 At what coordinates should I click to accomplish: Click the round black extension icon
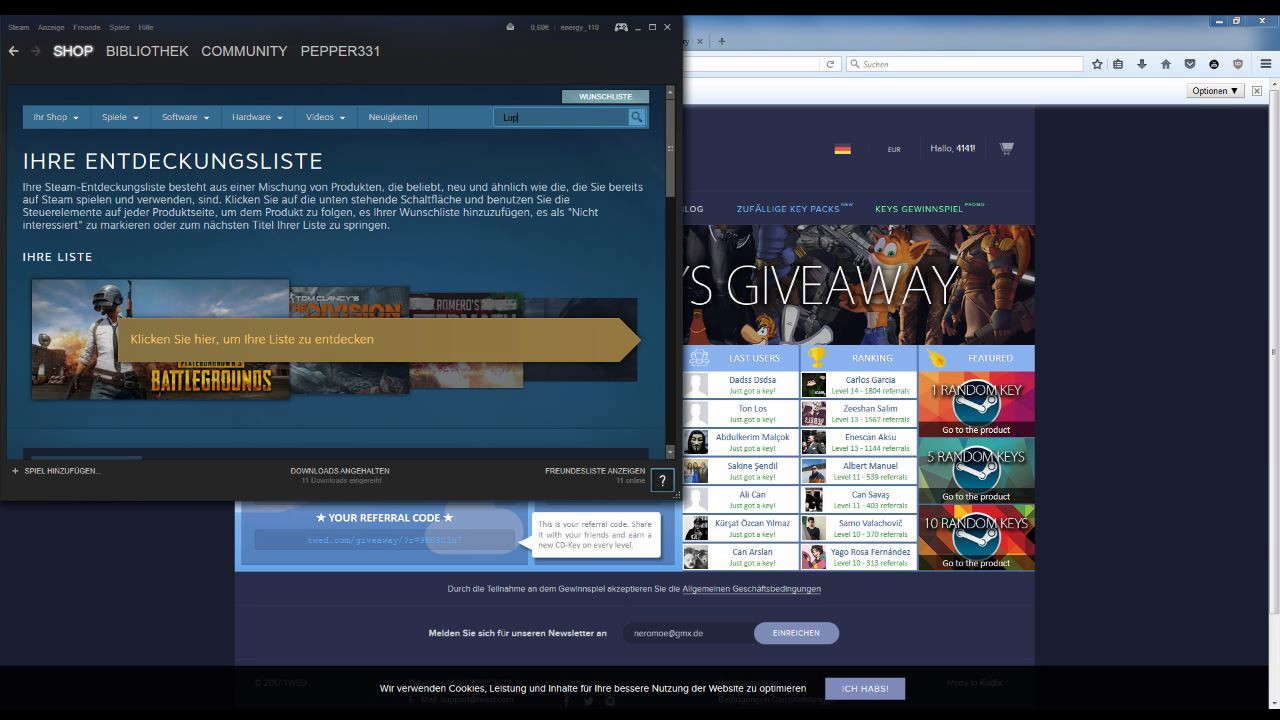click(x=1214, y=64)
